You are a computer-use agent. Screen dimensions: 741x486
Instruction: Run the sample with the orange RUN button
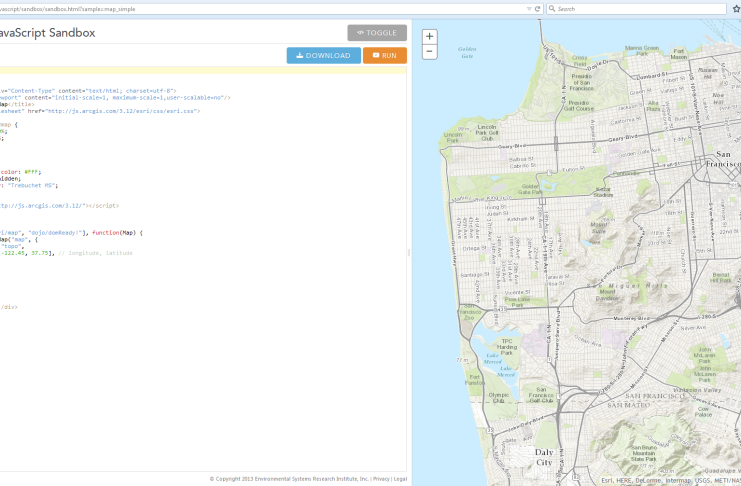tap(385, 55)
